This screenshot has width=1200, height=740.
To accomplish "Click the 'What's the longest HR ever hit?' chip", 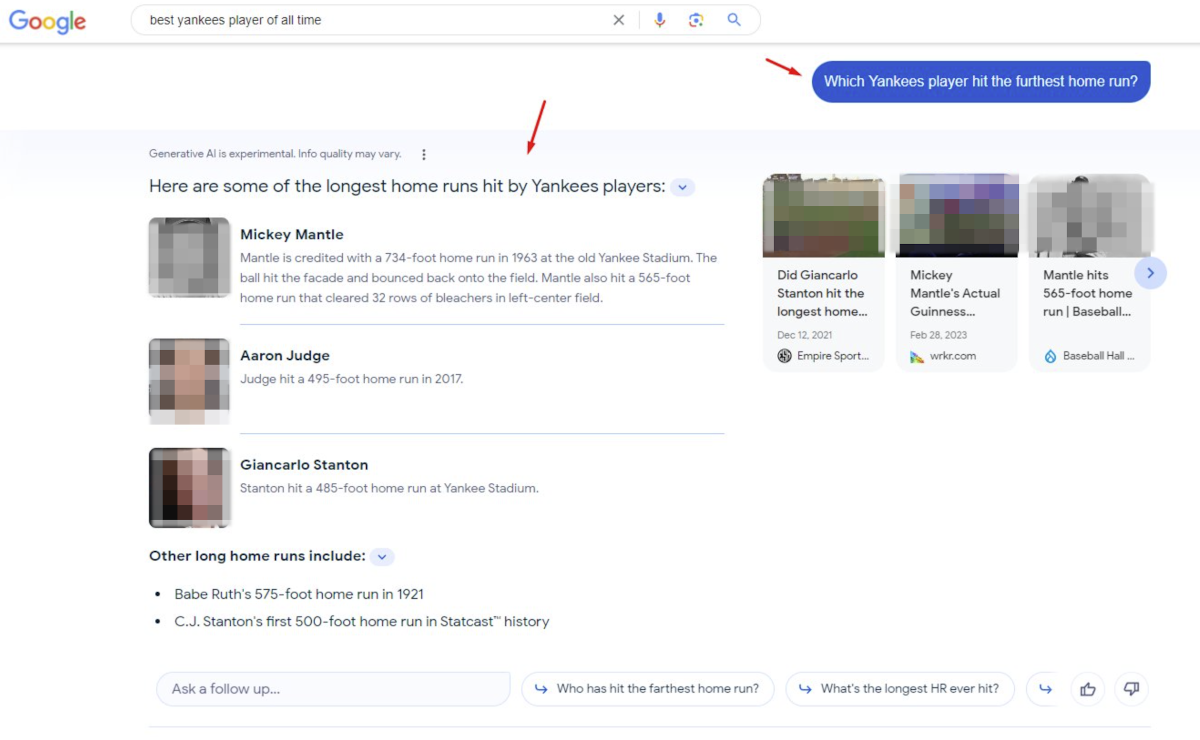I will pos(899,689).
